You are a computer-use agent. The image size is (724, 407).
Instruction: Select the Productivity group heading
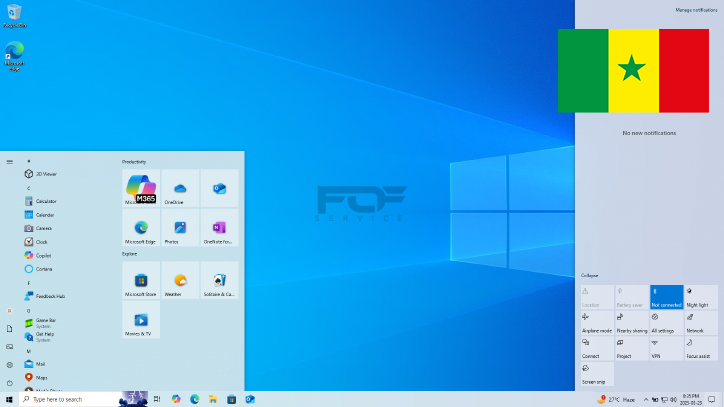click(x=134, y=162)
